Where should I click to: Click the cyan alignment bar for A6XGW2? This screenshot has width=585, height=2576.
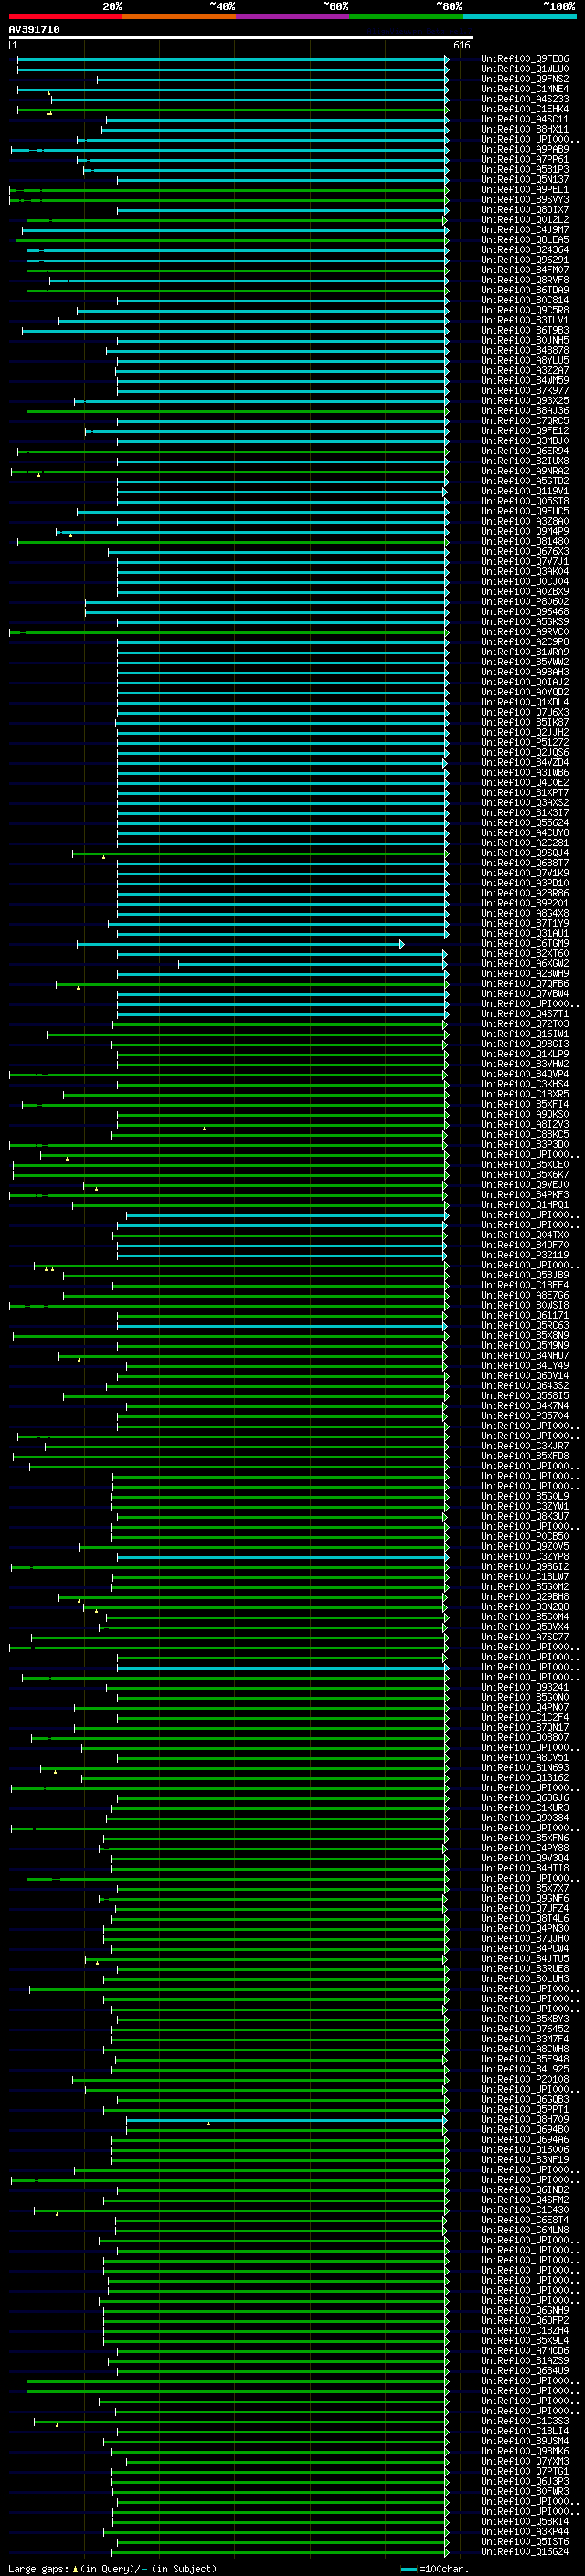[313, 964]
